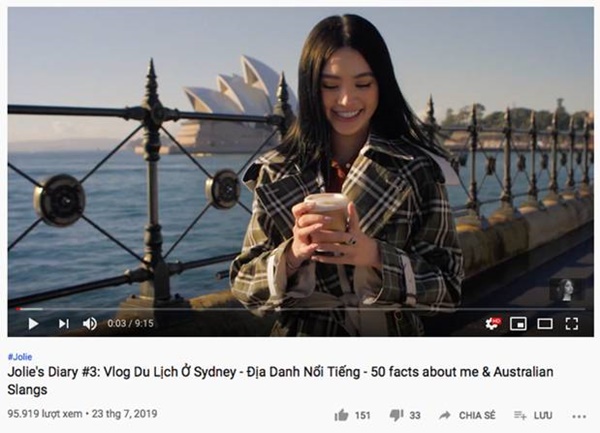This screenshot has width=600, height=433.
Task: Click the share arrow icon
Action: coord(445,415)
